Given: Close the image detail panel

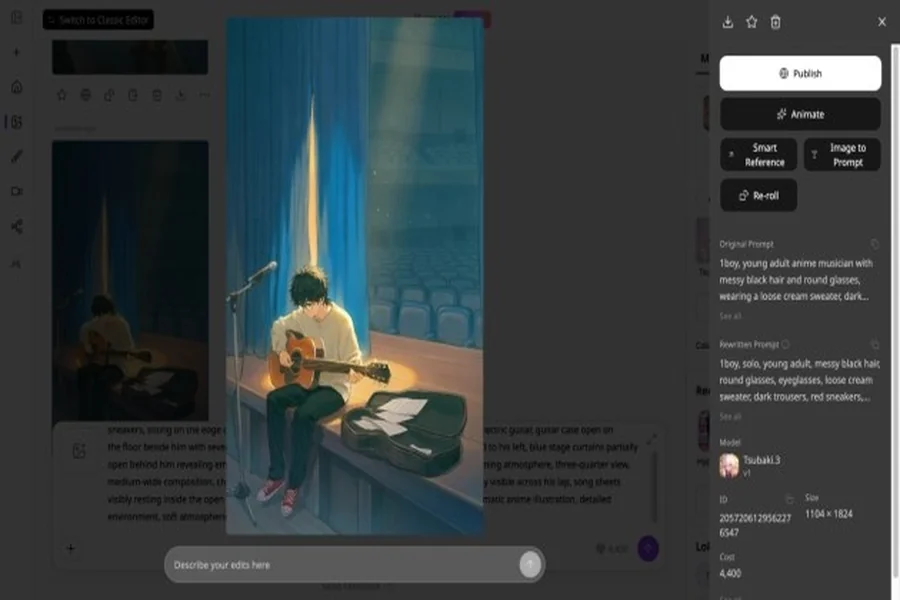Looking at the screenshot, I should (x=882, y=22).
